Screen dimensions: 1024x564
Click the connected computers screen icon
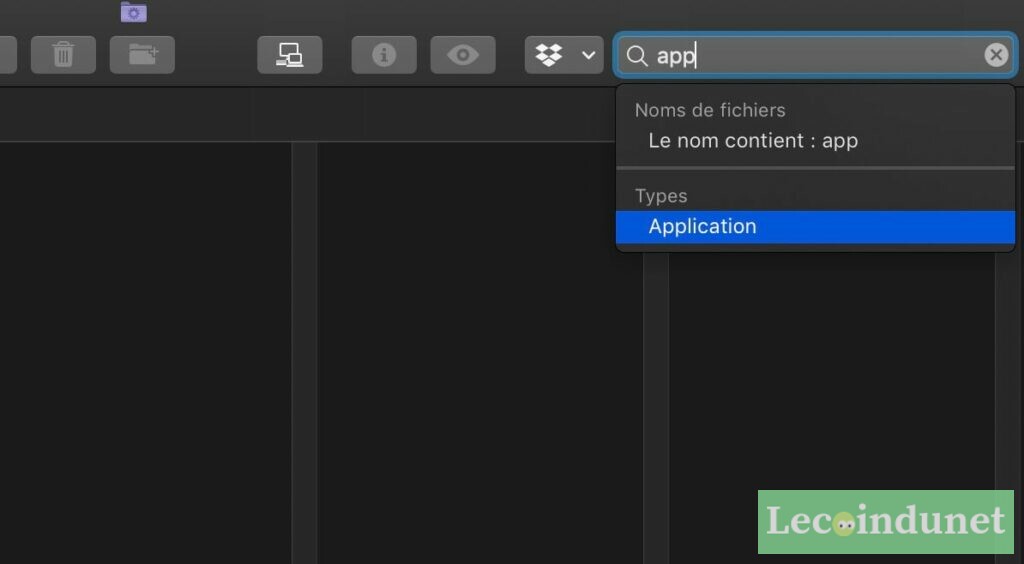(290, 55)
